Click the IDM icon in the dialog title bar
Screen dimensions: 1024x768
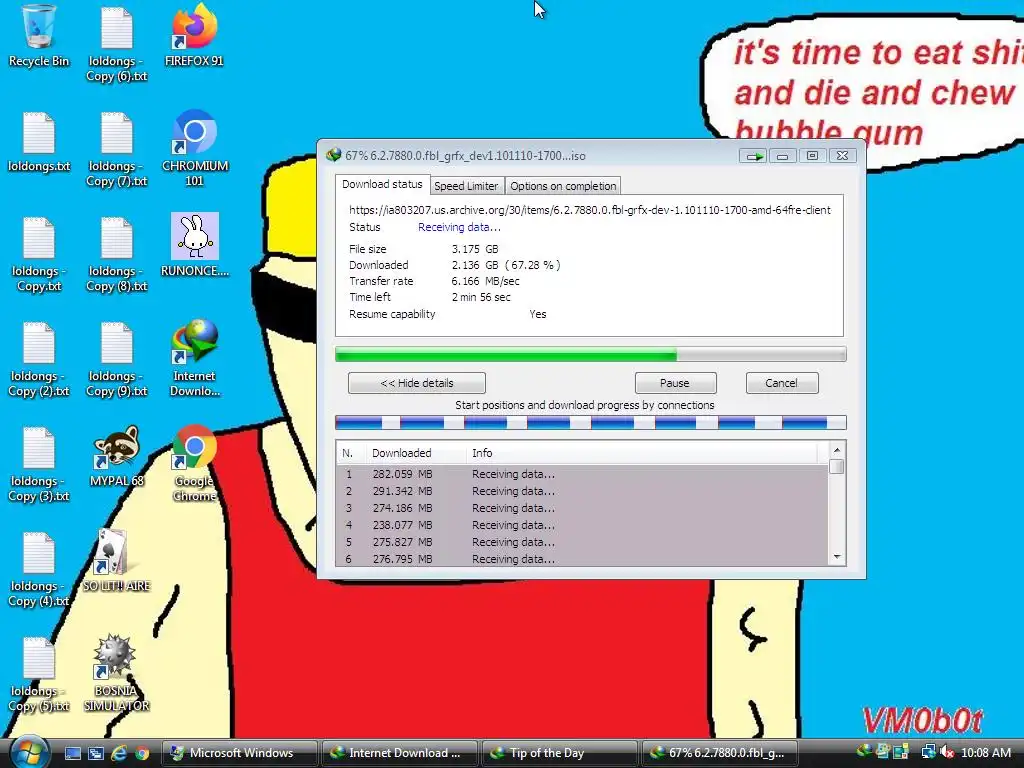click(x=334, y=155)
